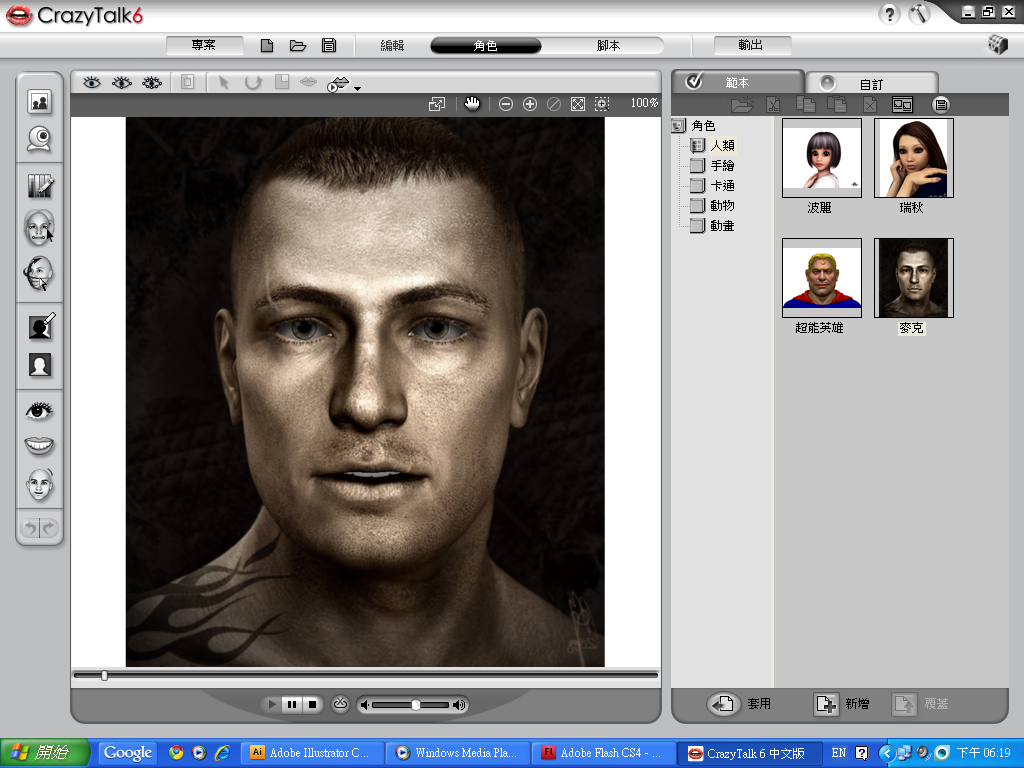Select the pan hand tool

click(x=472, y=104)
